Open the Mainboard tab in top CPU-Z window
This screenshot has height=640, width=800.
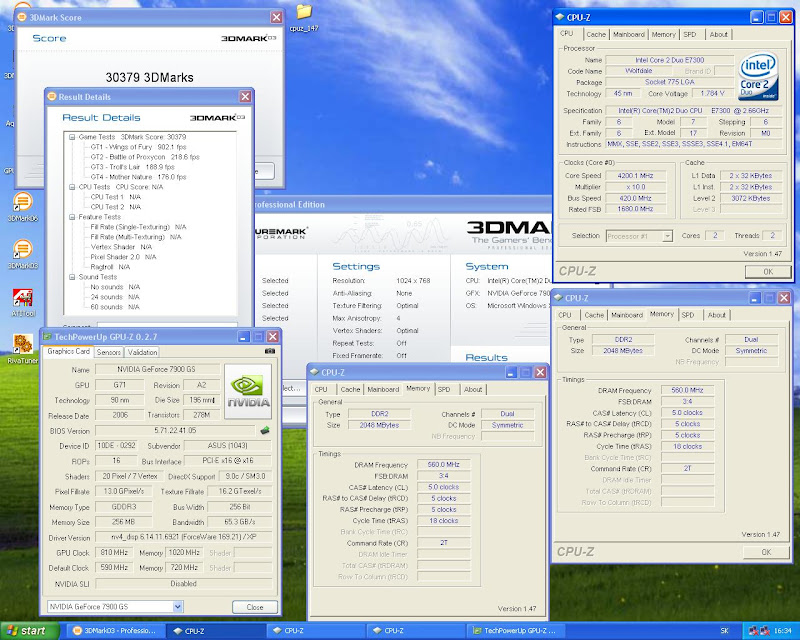(x=628, y=34)
